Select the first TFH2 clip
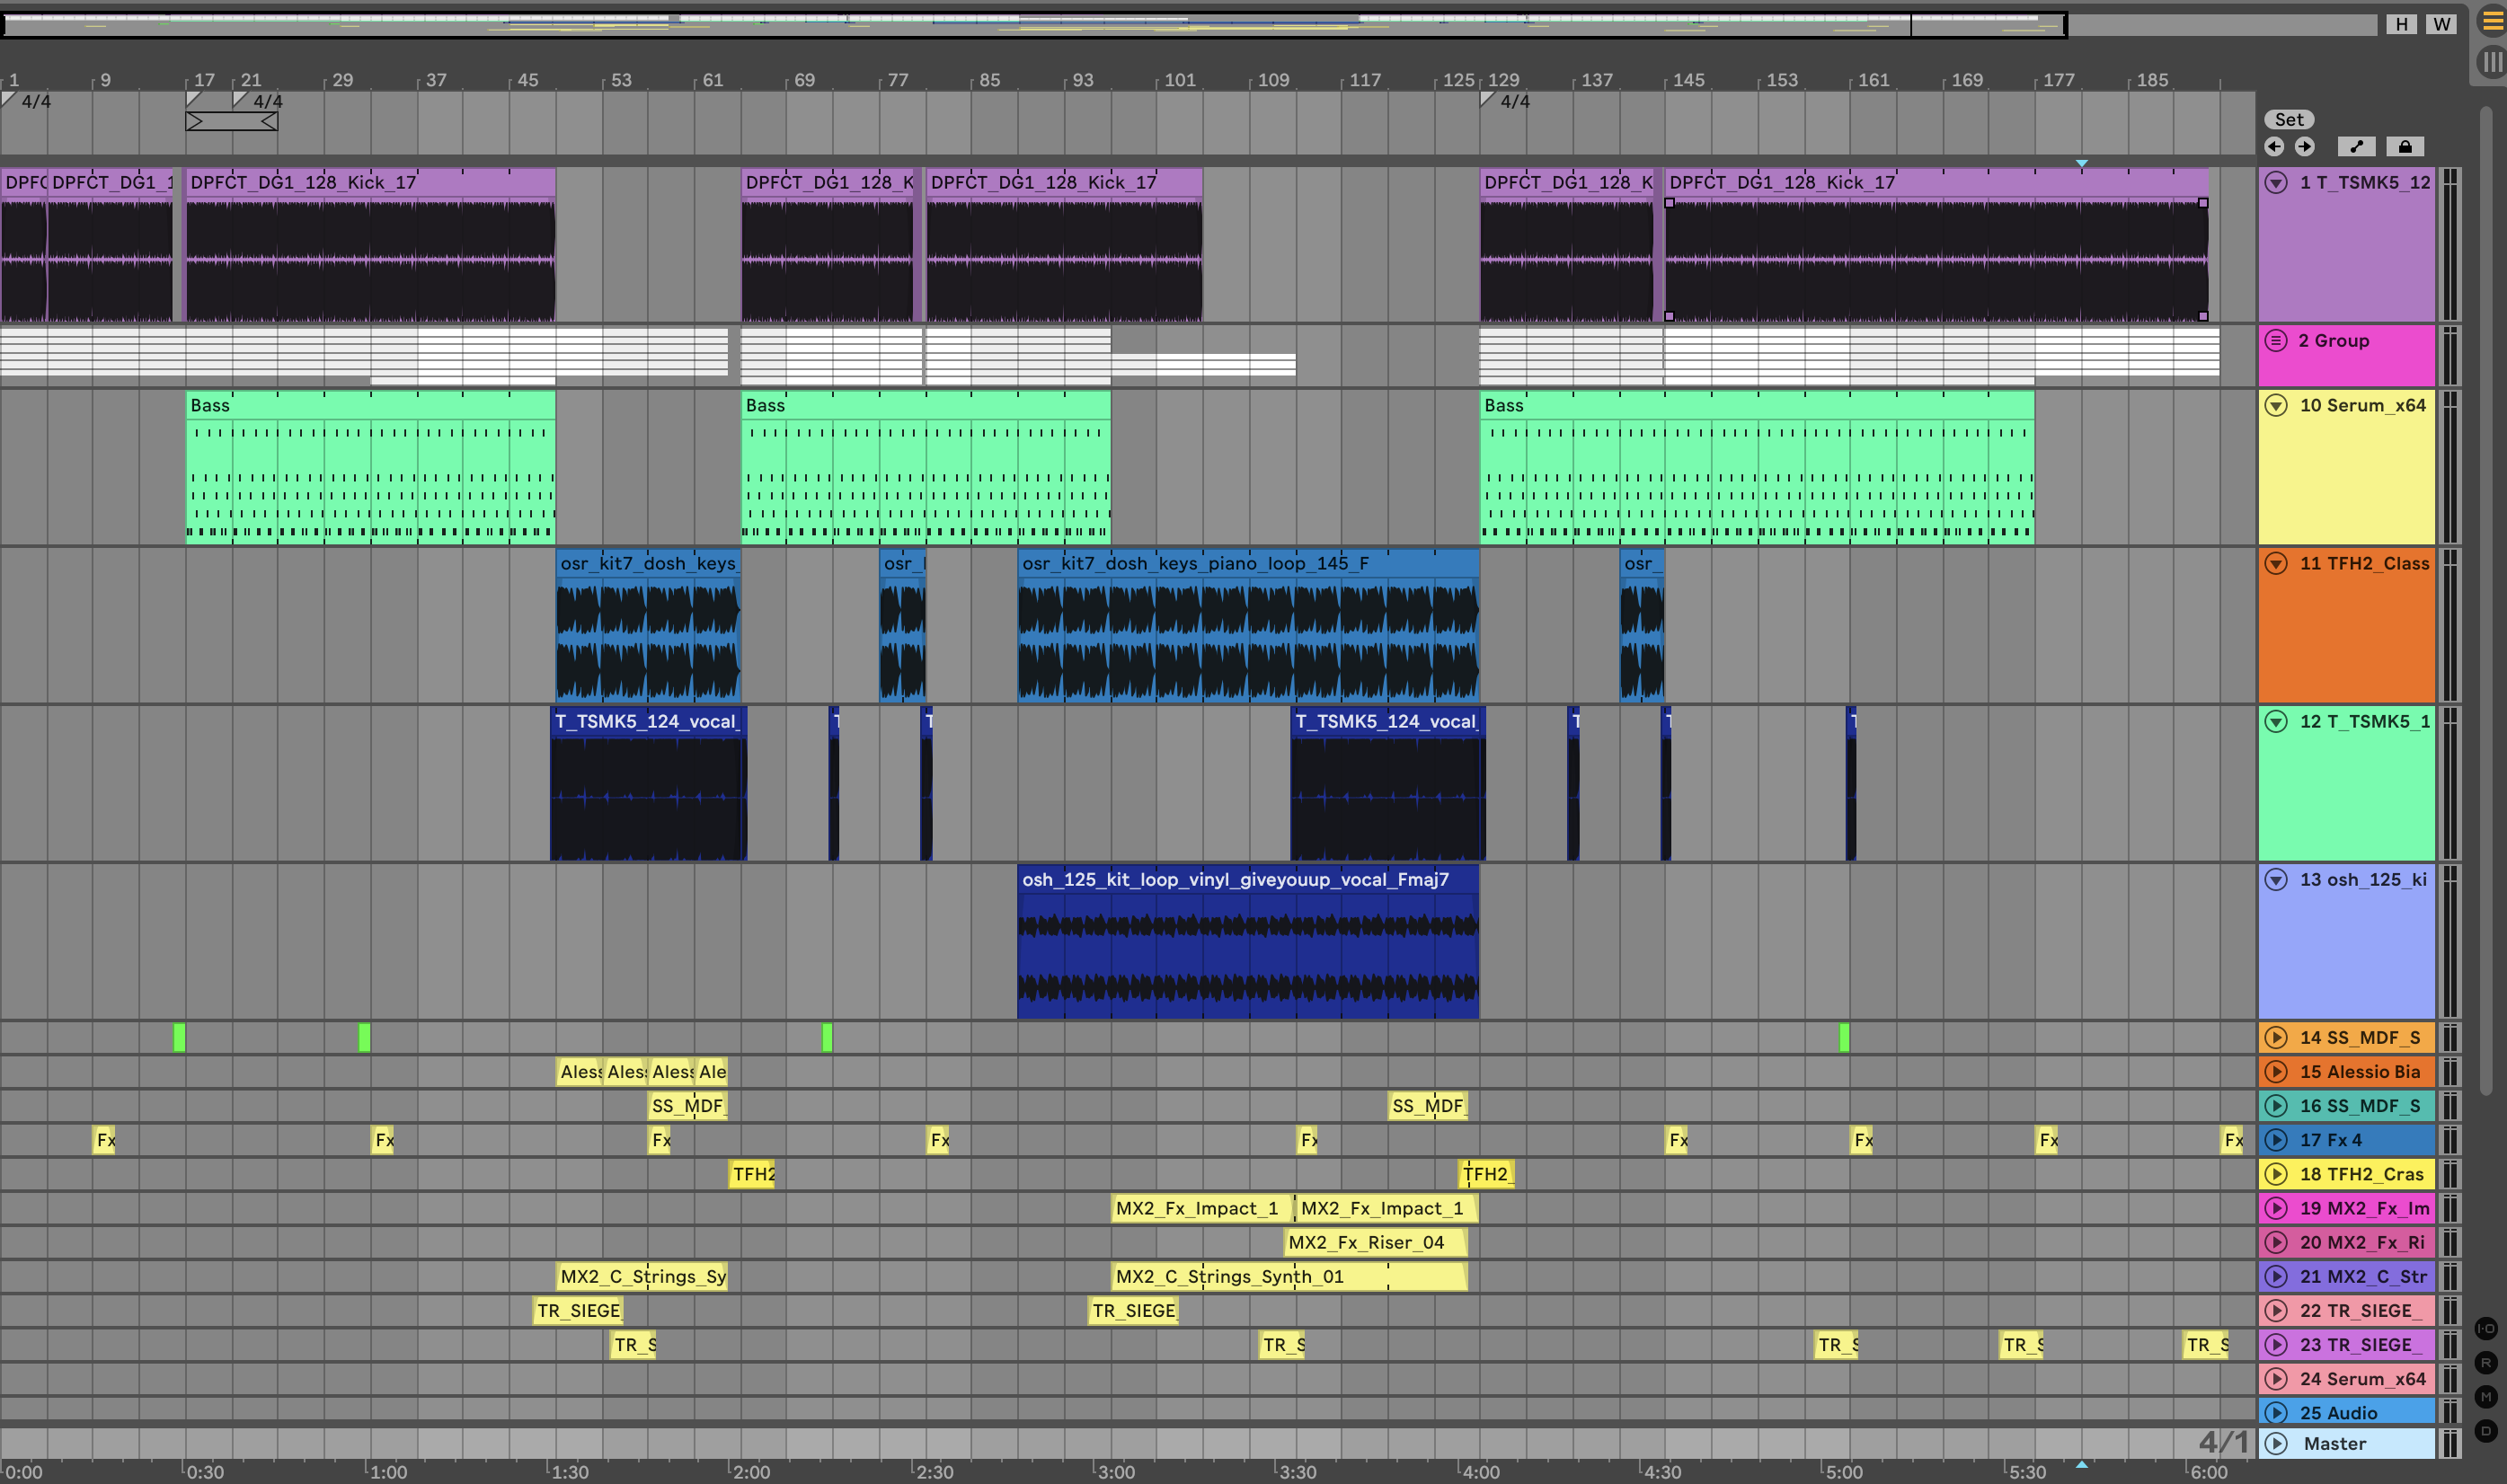This screenshot has height=1484, width=2507. 753,1174
